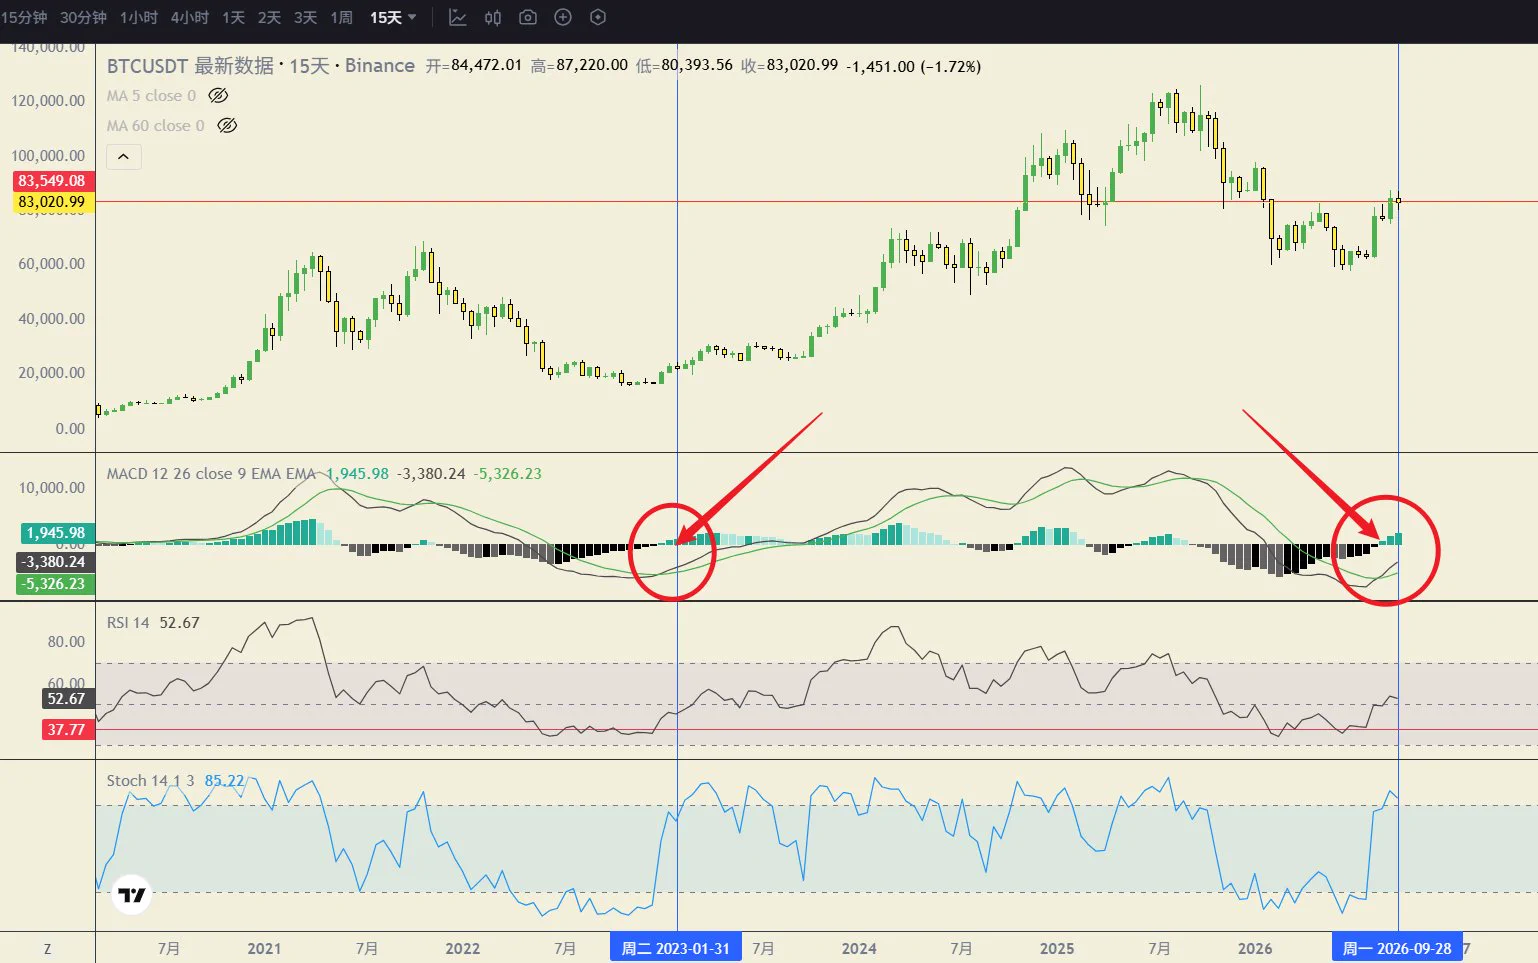The image size is (1538, 963).
Task: Collapse the indicator legend chevron
Action: 124,157
